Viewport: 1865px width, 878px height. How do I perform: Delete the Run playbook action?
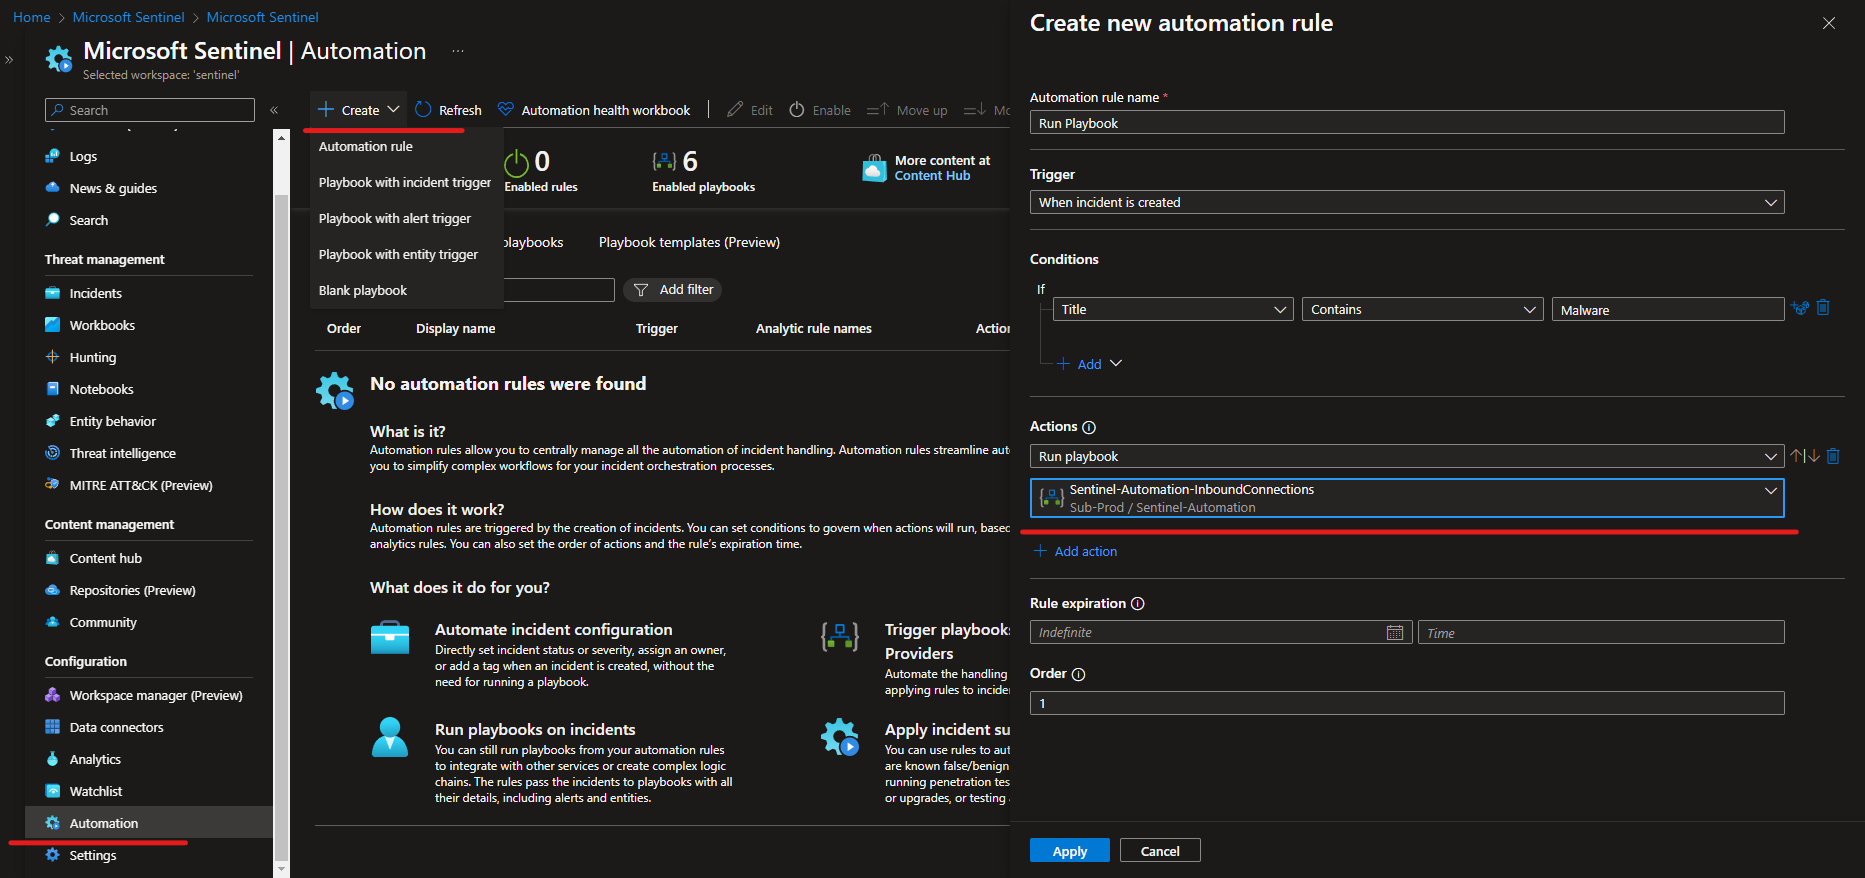[x=1833, y=456]
